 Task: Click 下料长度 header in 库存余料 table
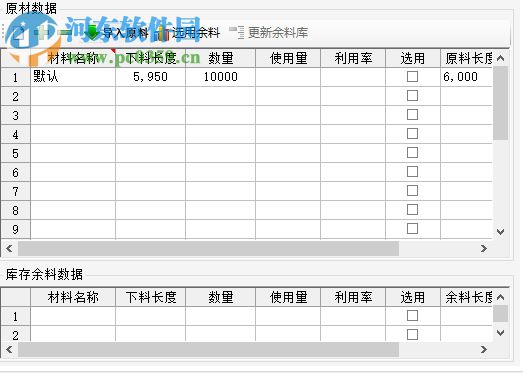150,297
